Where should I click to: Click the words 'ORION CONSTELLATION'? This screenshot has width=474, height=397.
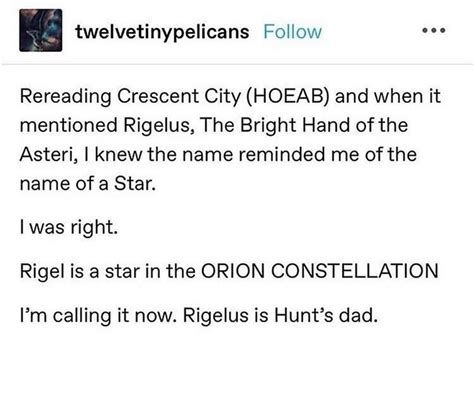(319, 271)
